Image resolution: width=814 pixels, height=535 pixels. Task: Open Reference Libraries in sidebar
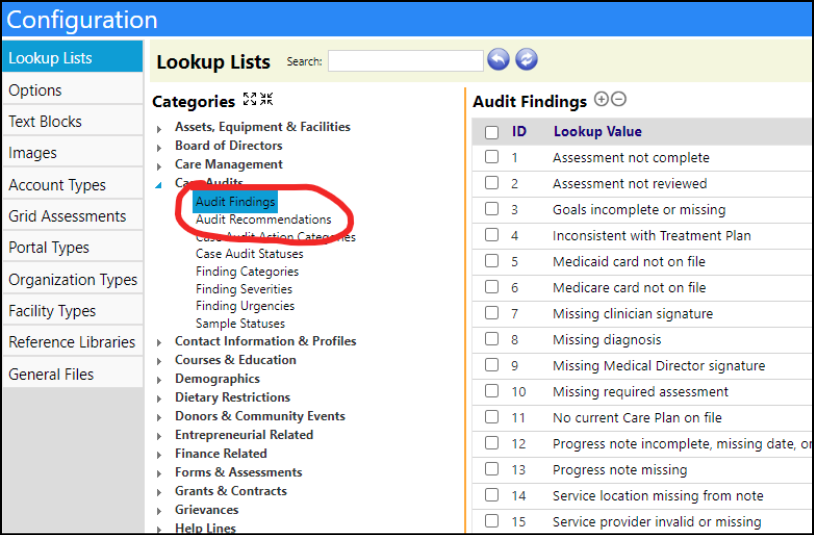[x=73, y=342]
